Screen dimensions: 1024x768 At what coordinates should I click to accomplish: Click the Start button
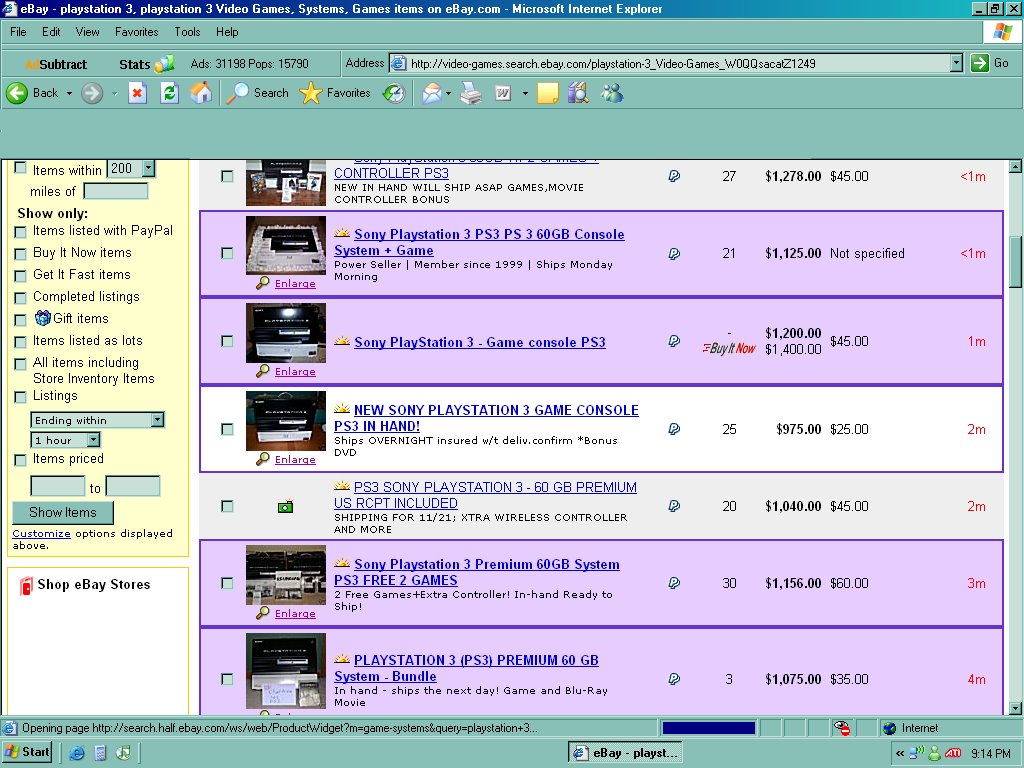(x=27, y=752)
